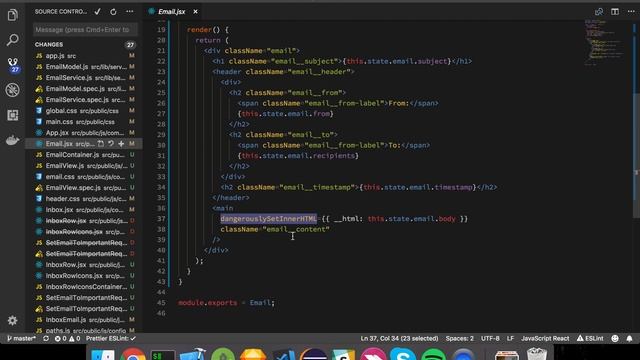Select EmailService.spec.js in the changes list
This screenshot has height=360, width=640.
click(x=84, y=100)
